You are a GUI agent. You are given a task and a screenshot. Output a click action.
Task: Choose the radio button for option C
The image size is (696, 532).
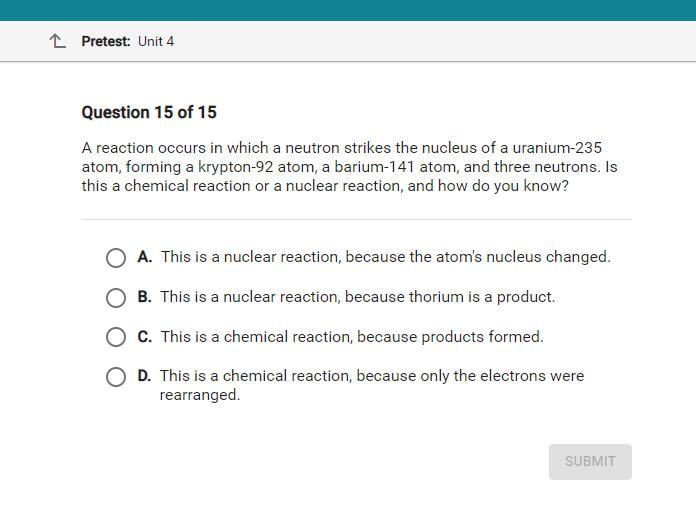(116, 337)
